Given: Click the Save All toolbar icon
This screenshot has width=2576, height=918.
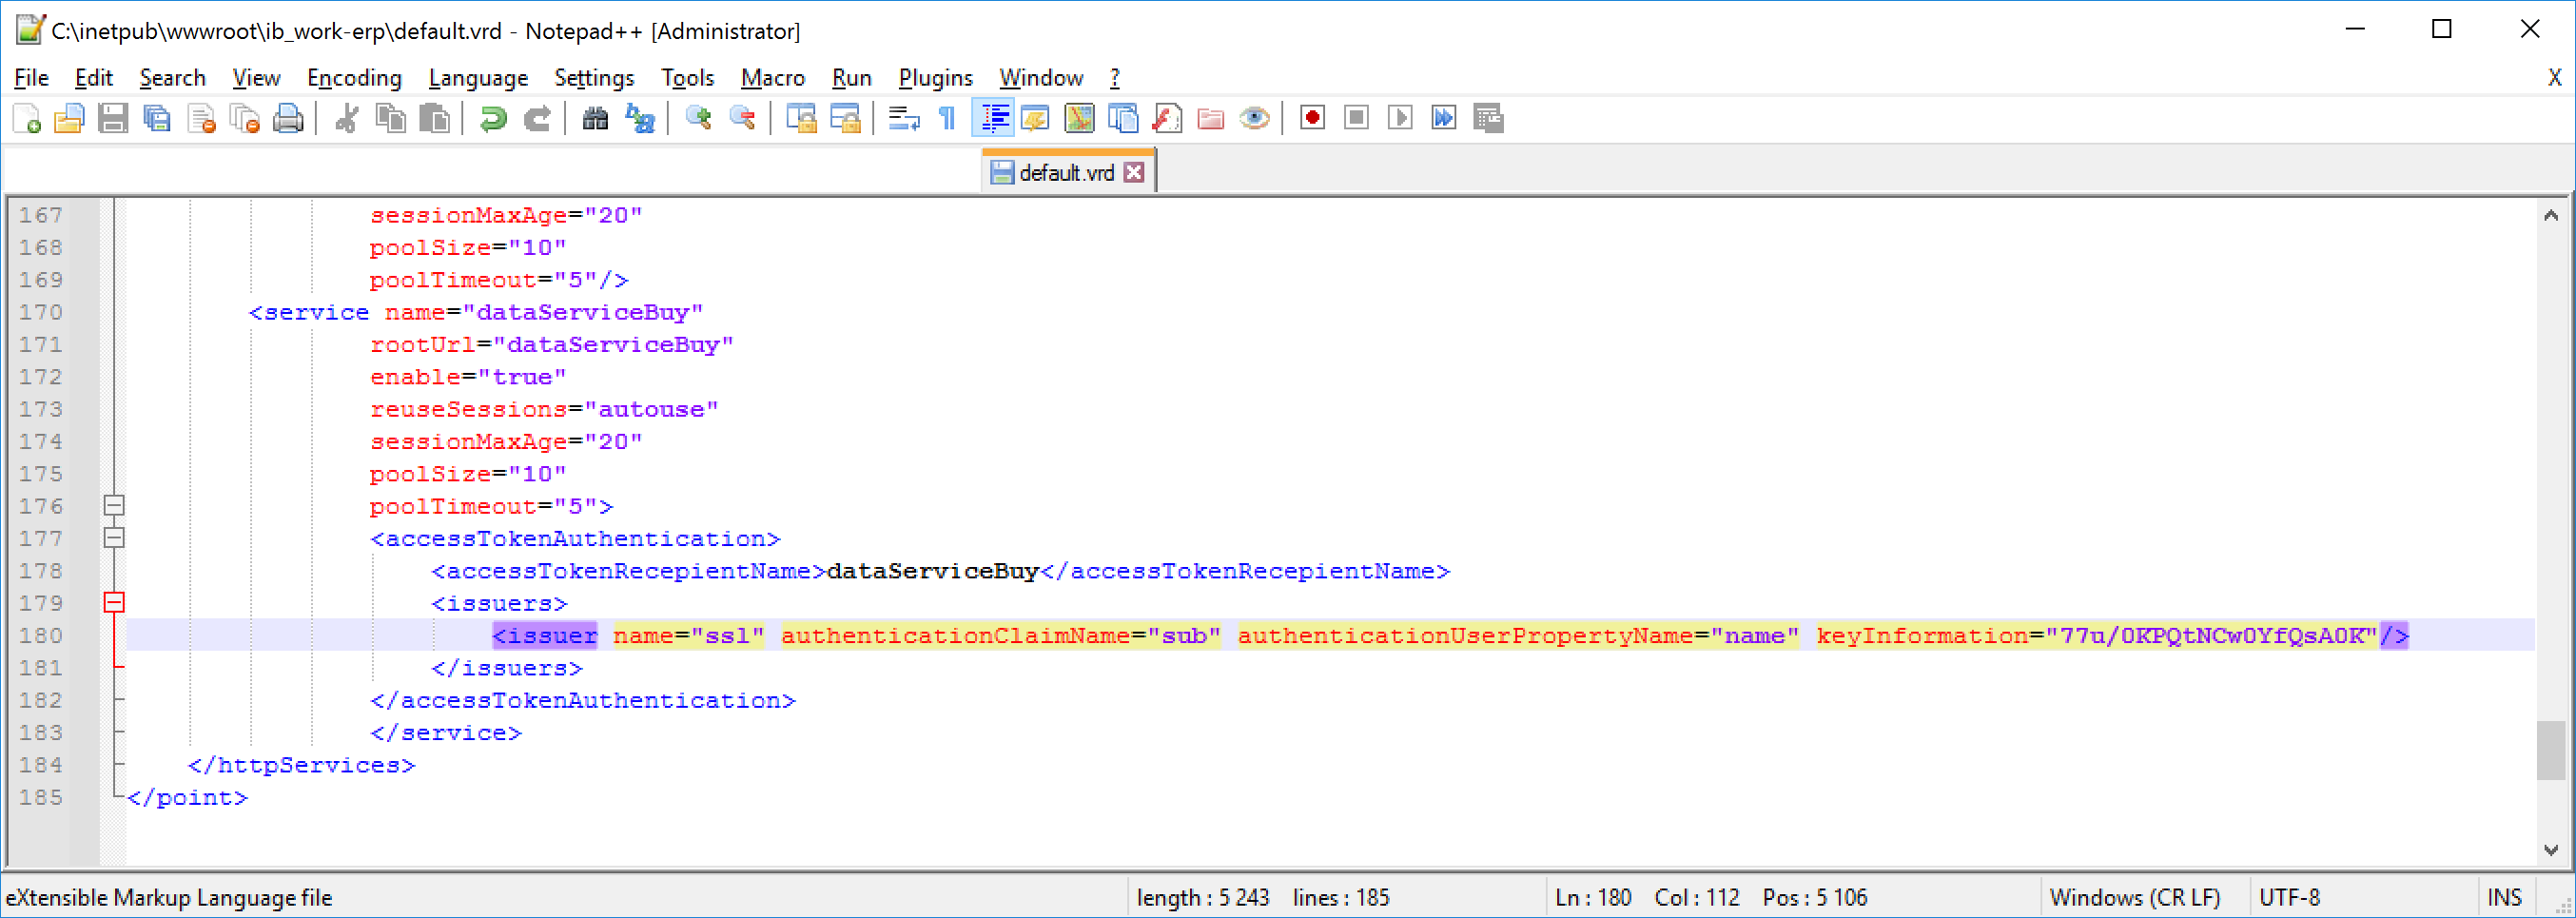Looking at the screenshot, I should (157, 119).
